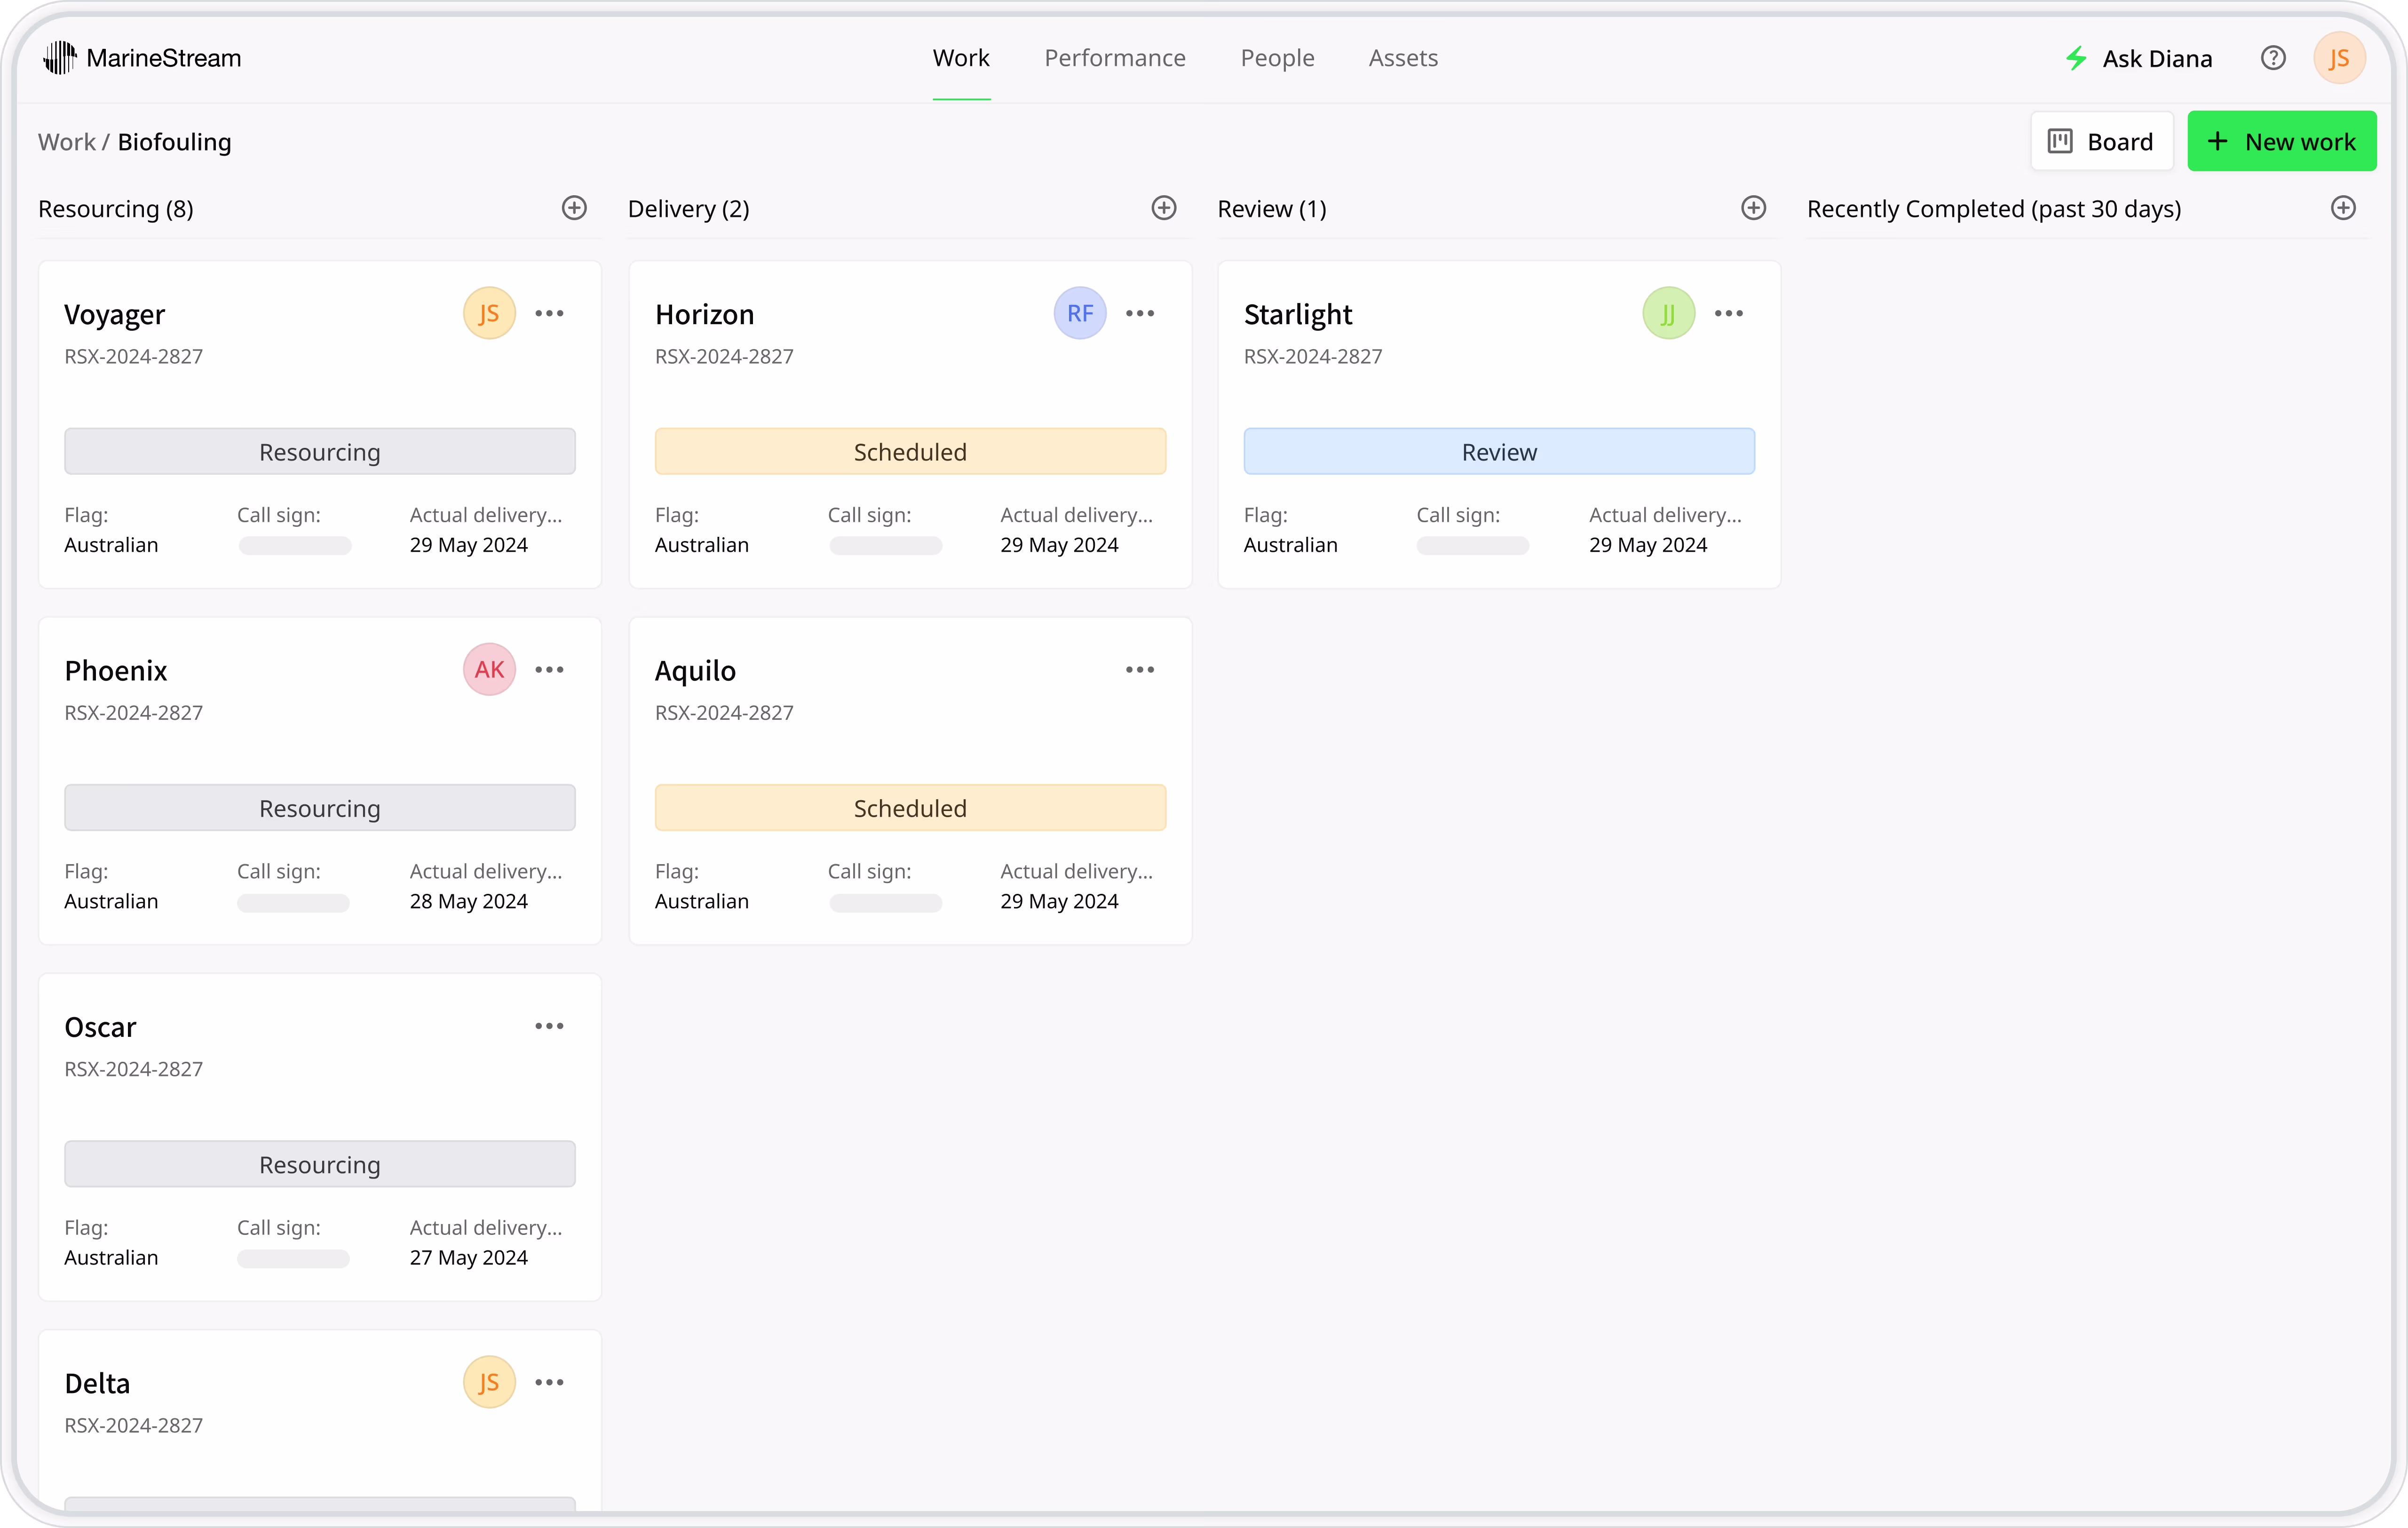Open the JS user profile avatar in header

point(2339,58)
